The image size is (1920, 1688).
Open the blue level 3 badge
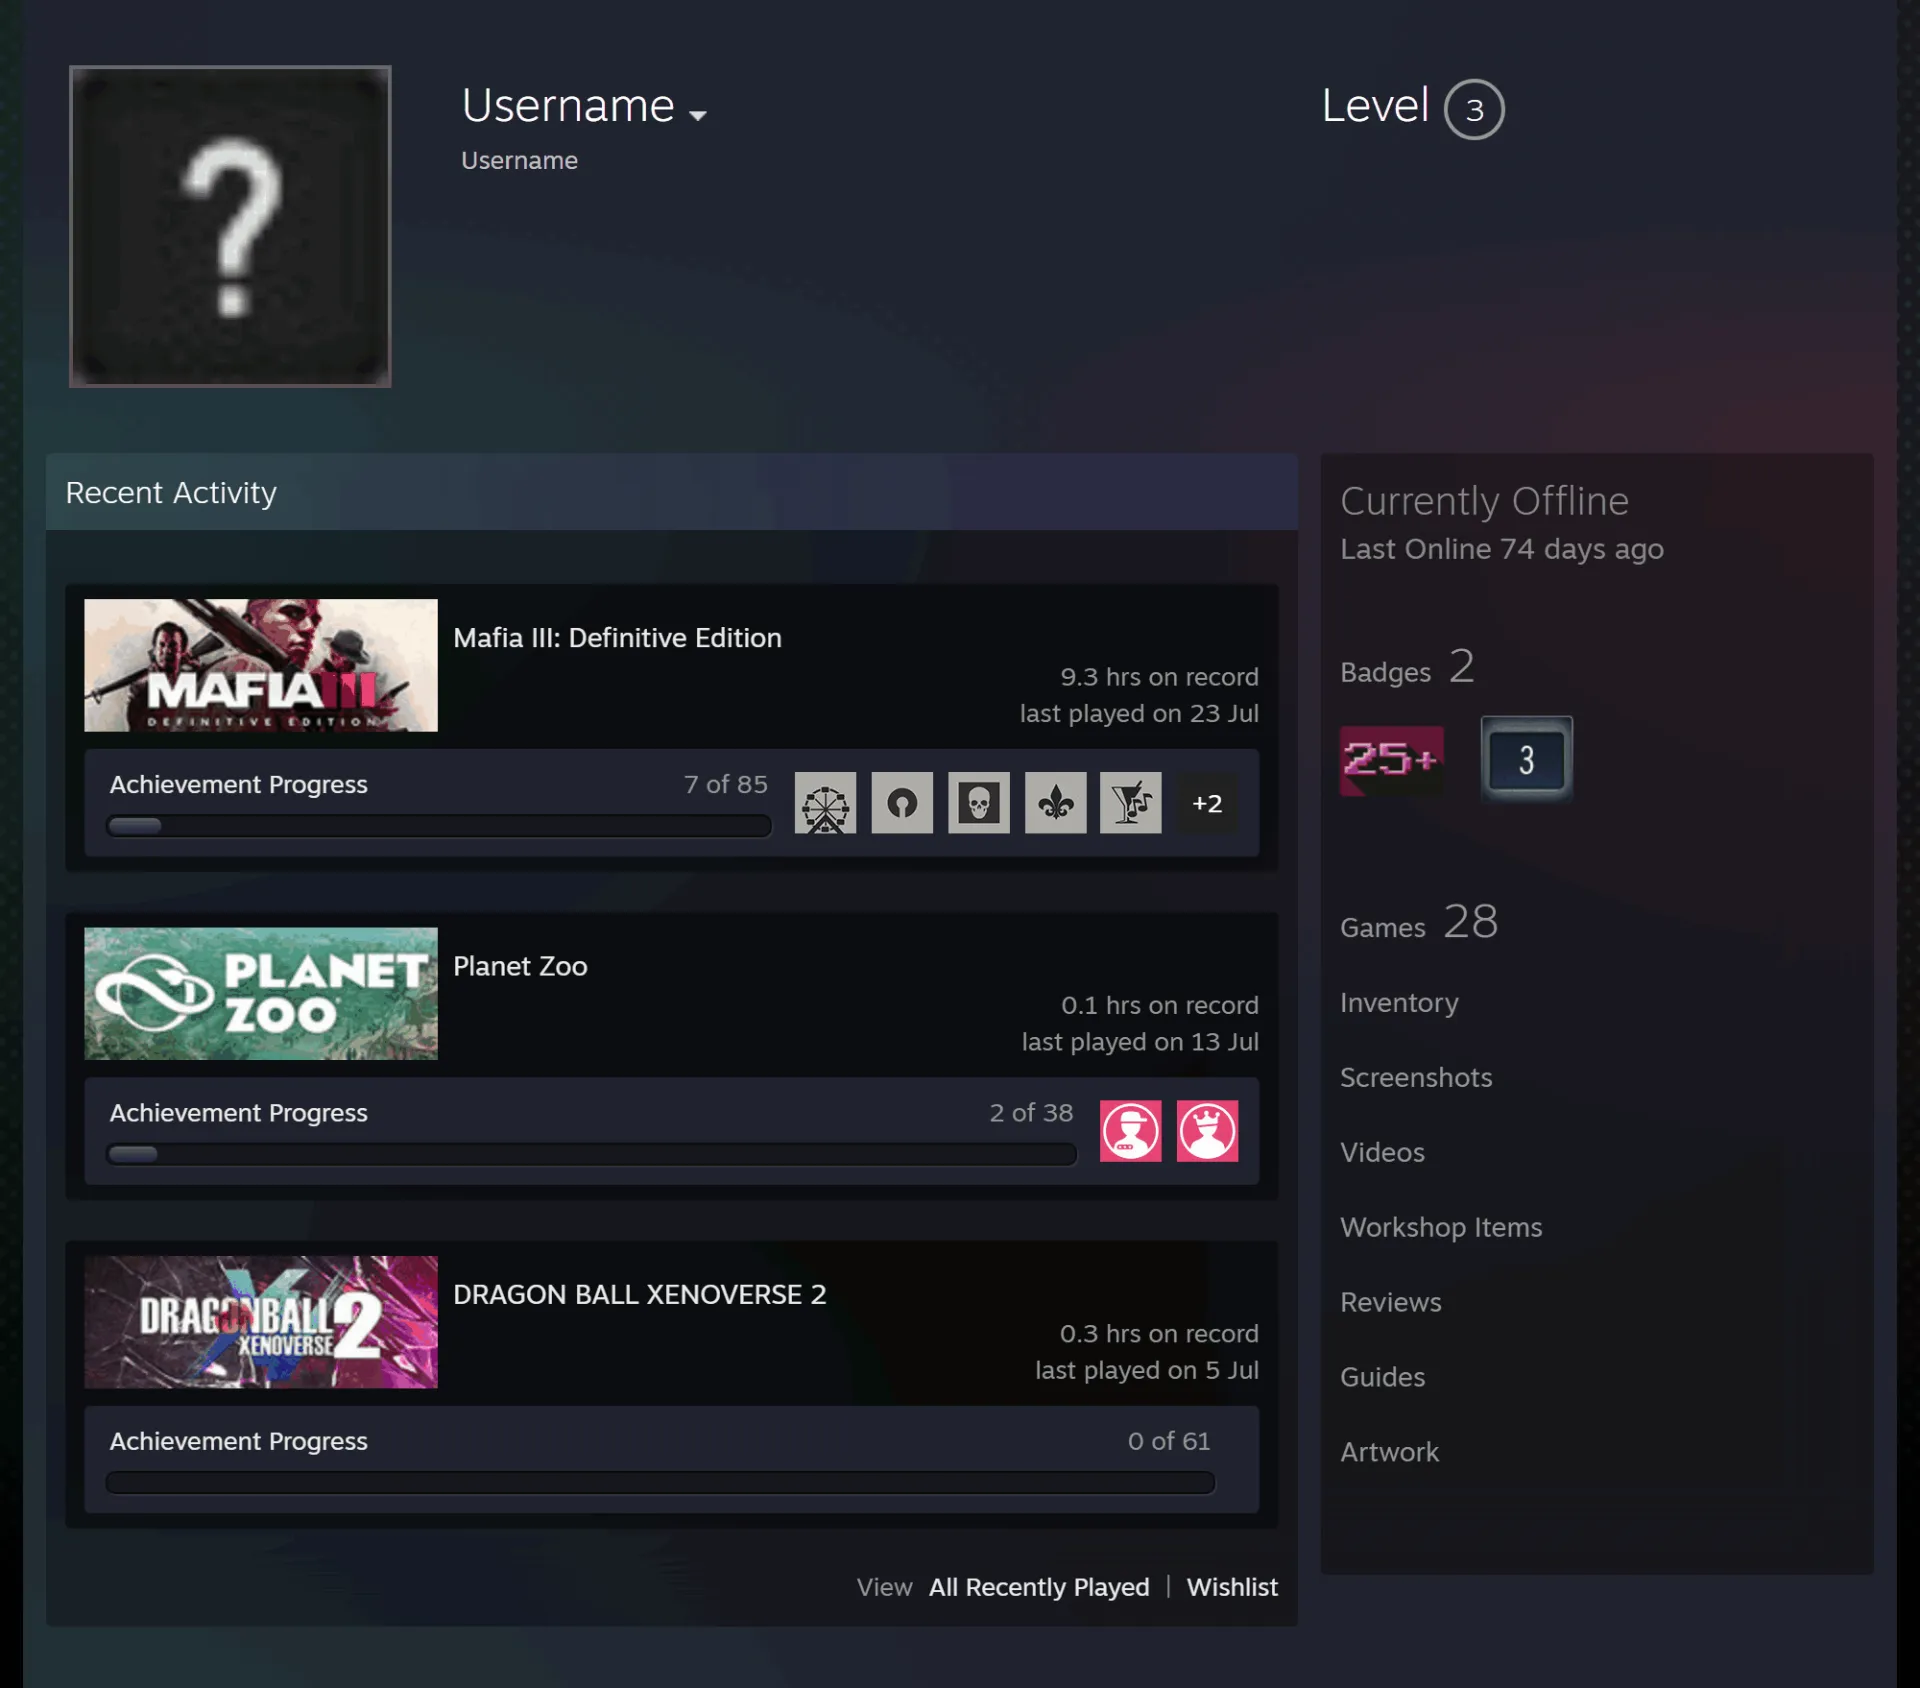tap(1526, 759)
